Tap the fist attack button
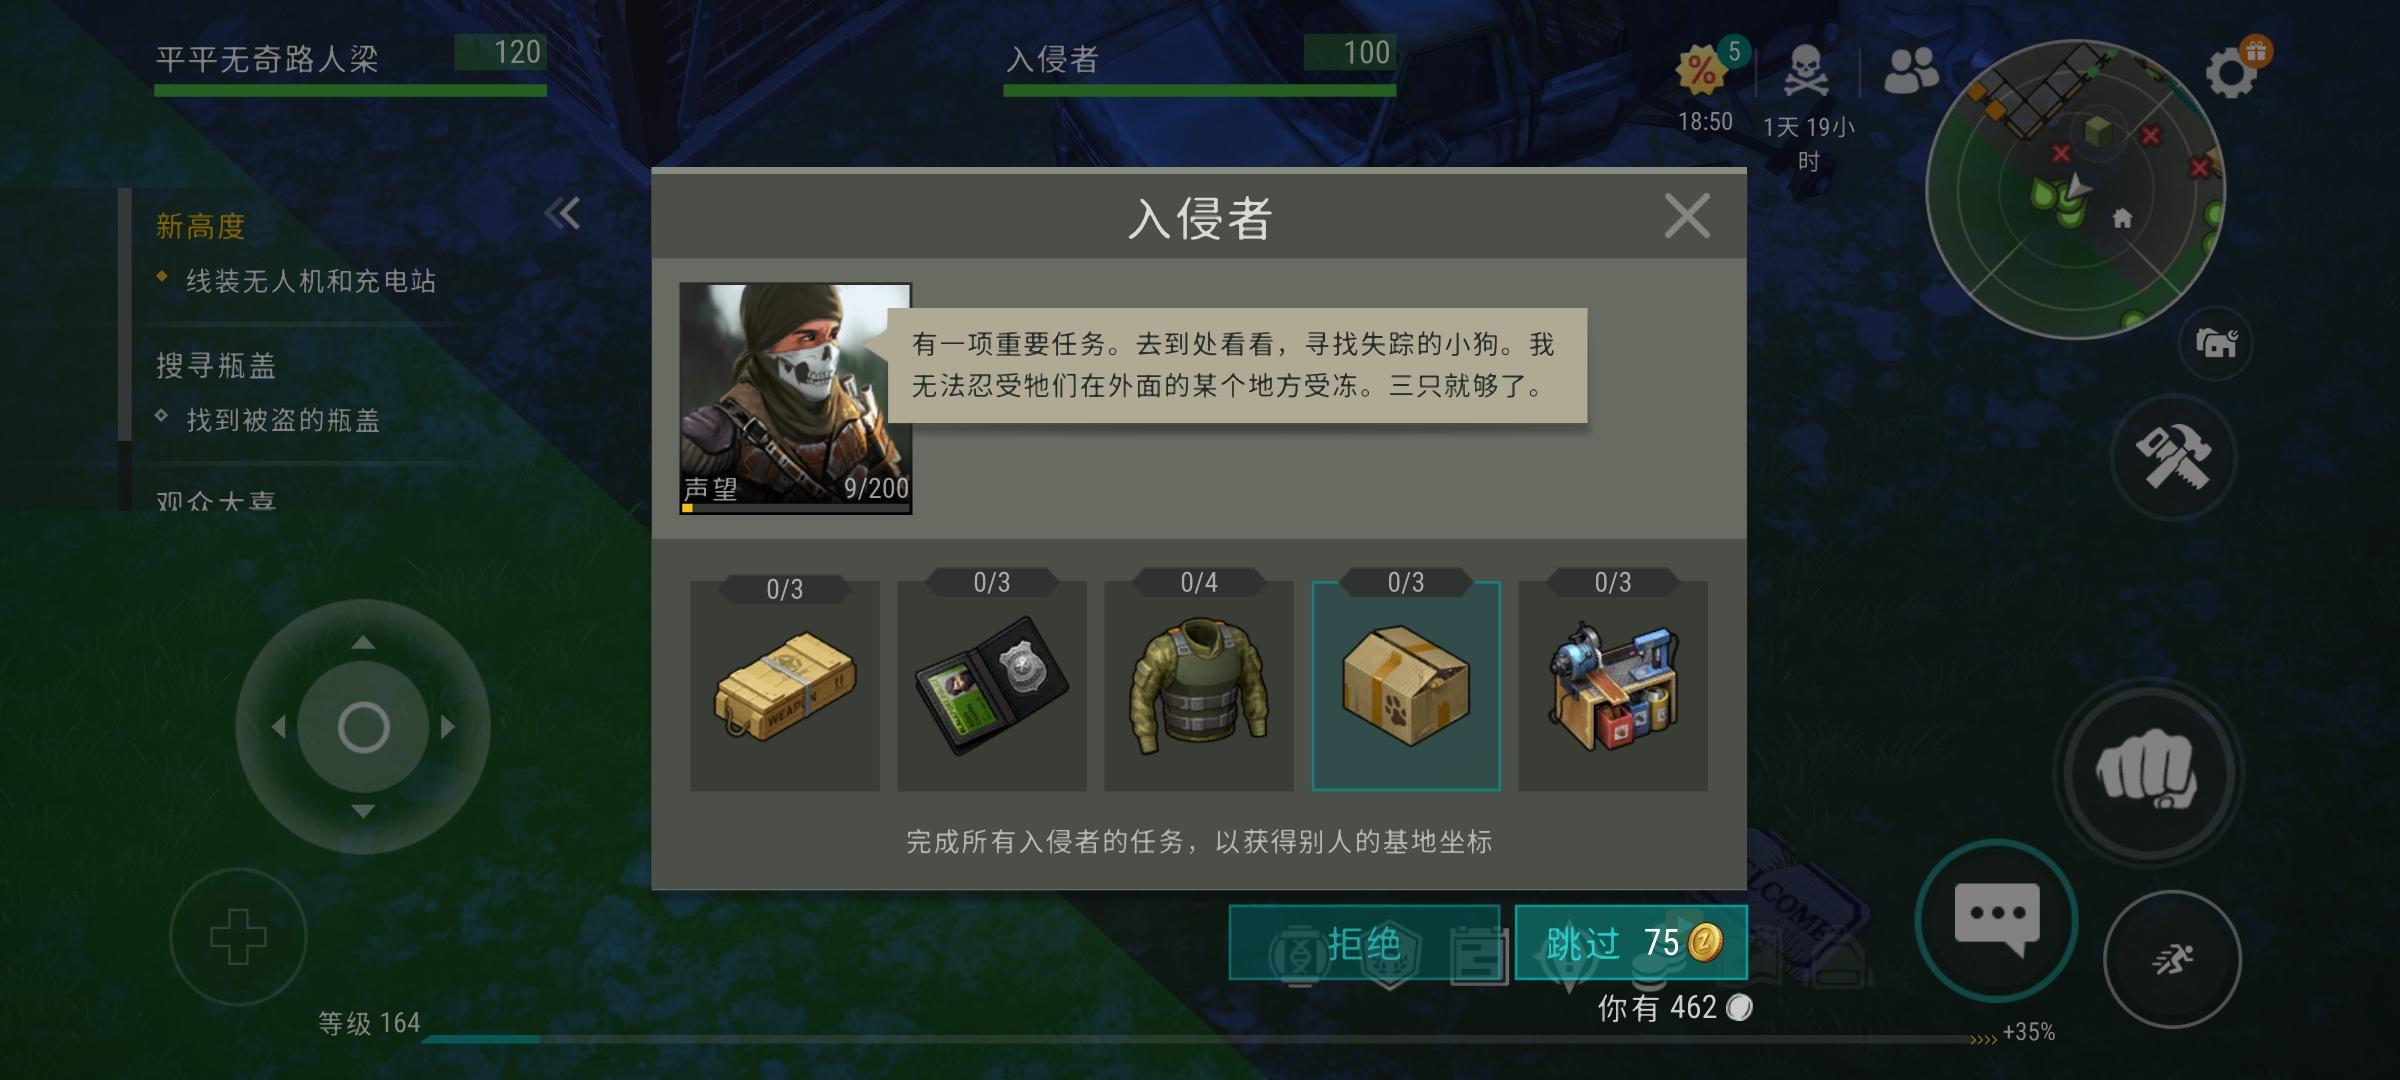 2148,772
